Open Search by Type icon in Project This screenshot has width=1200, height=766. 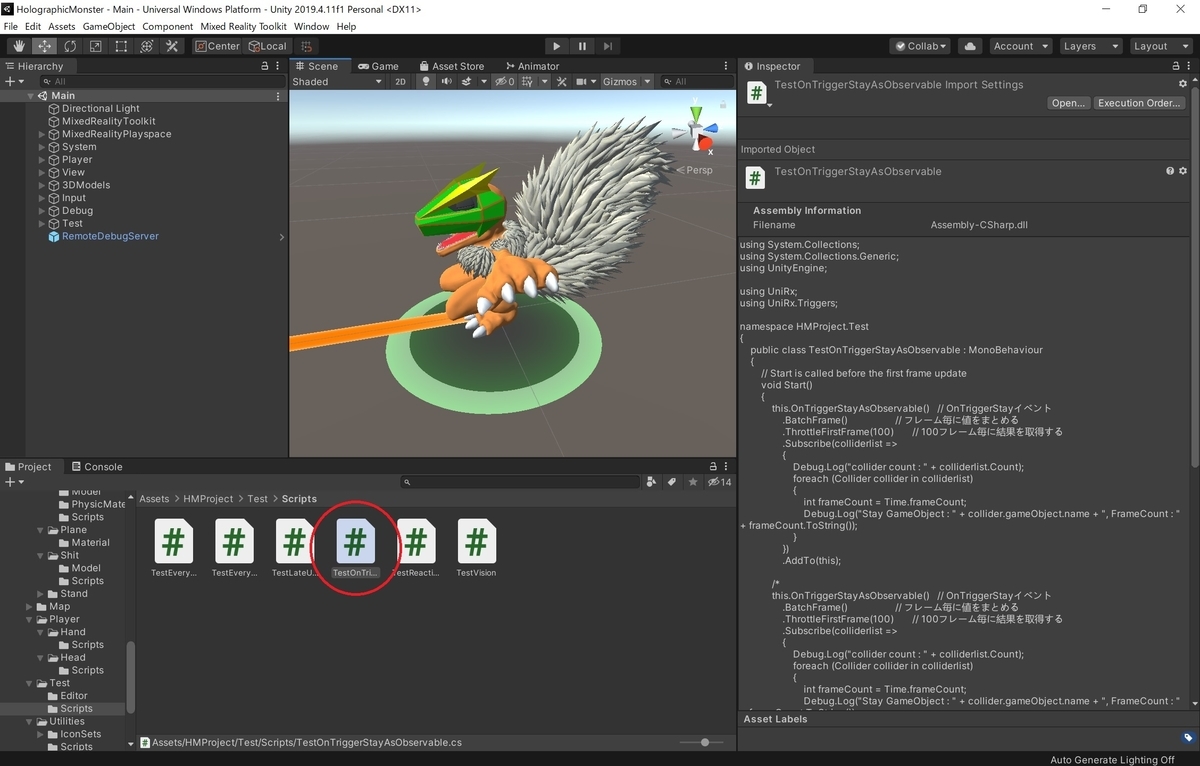[652, 482]
